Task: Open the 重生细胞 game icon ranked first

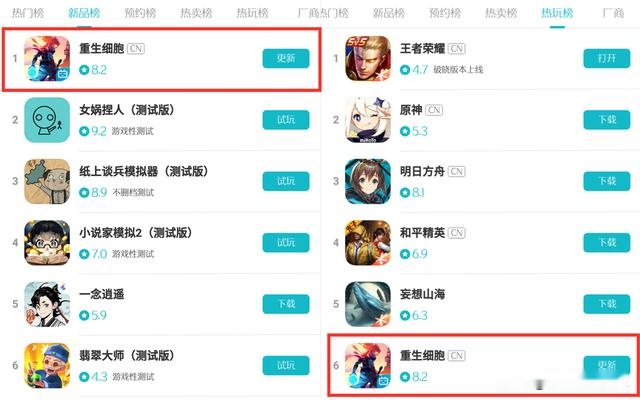Action: (47, 58)
